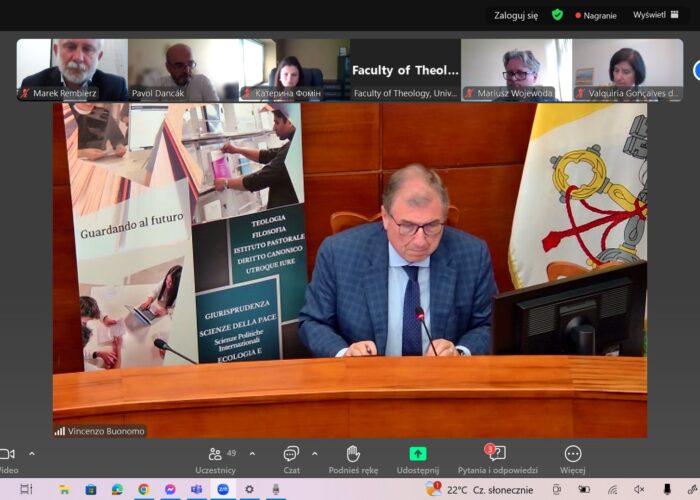Open Google Chrome from the taskbar
This screenshot has width=700, height=500.
point(144,489)
